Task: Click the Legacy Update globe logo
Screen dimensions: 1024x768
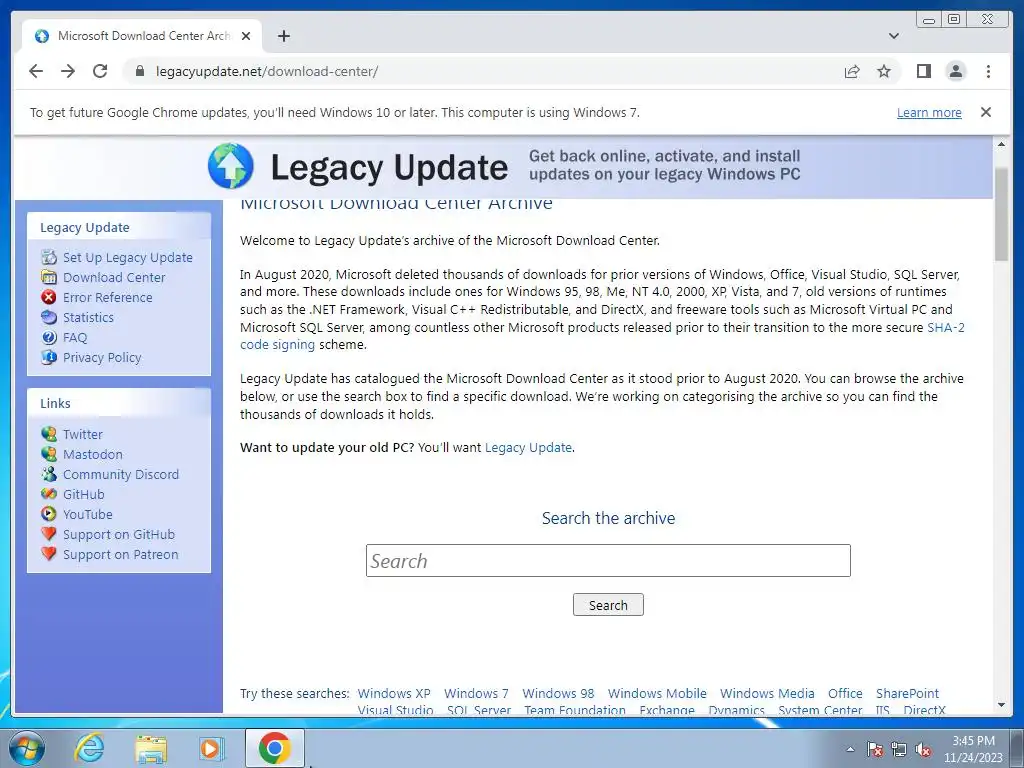Action: coord(231,166)
